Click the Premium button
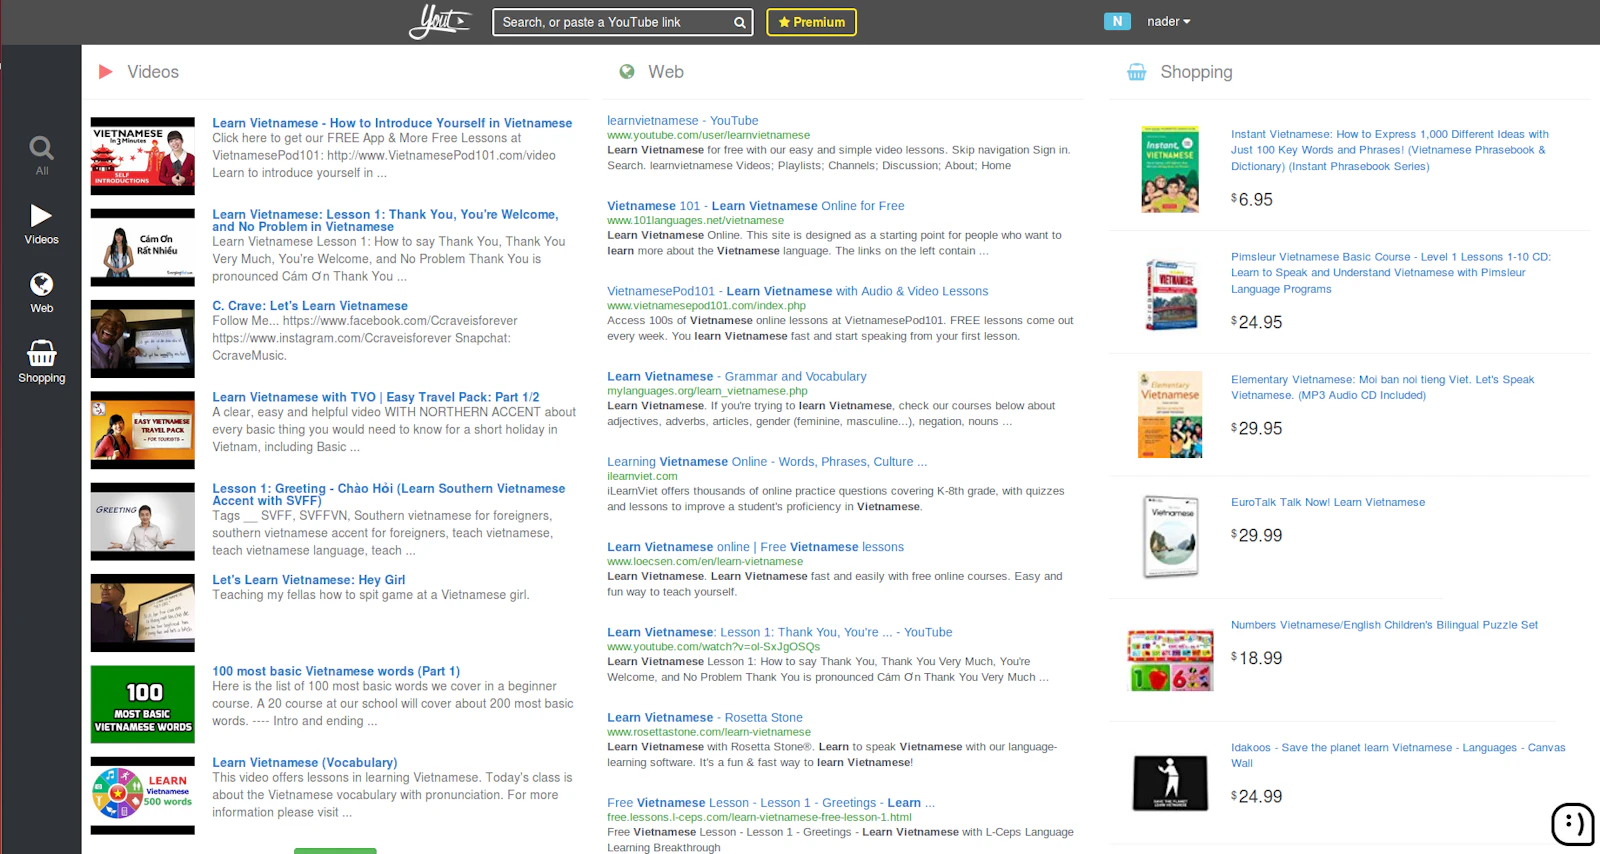This screenshot has height=854, width=1600. pyautogui.click(x=811, y=22)
